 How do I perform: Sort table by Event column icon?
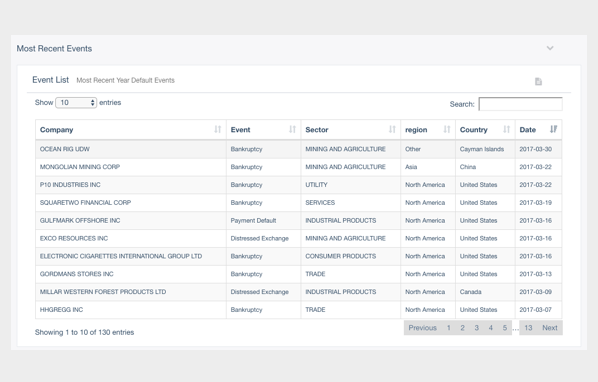point(292,130)
